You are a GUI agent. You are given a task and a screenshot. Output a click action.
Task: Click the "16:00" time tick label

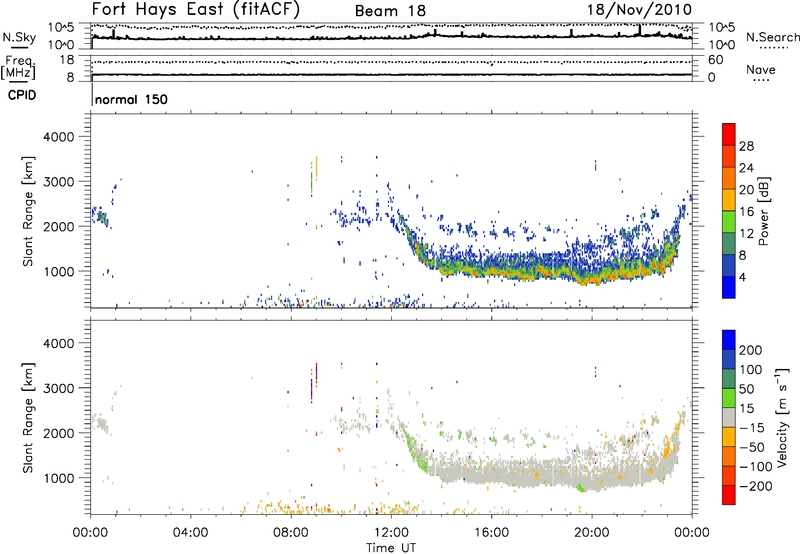[491, 533]
